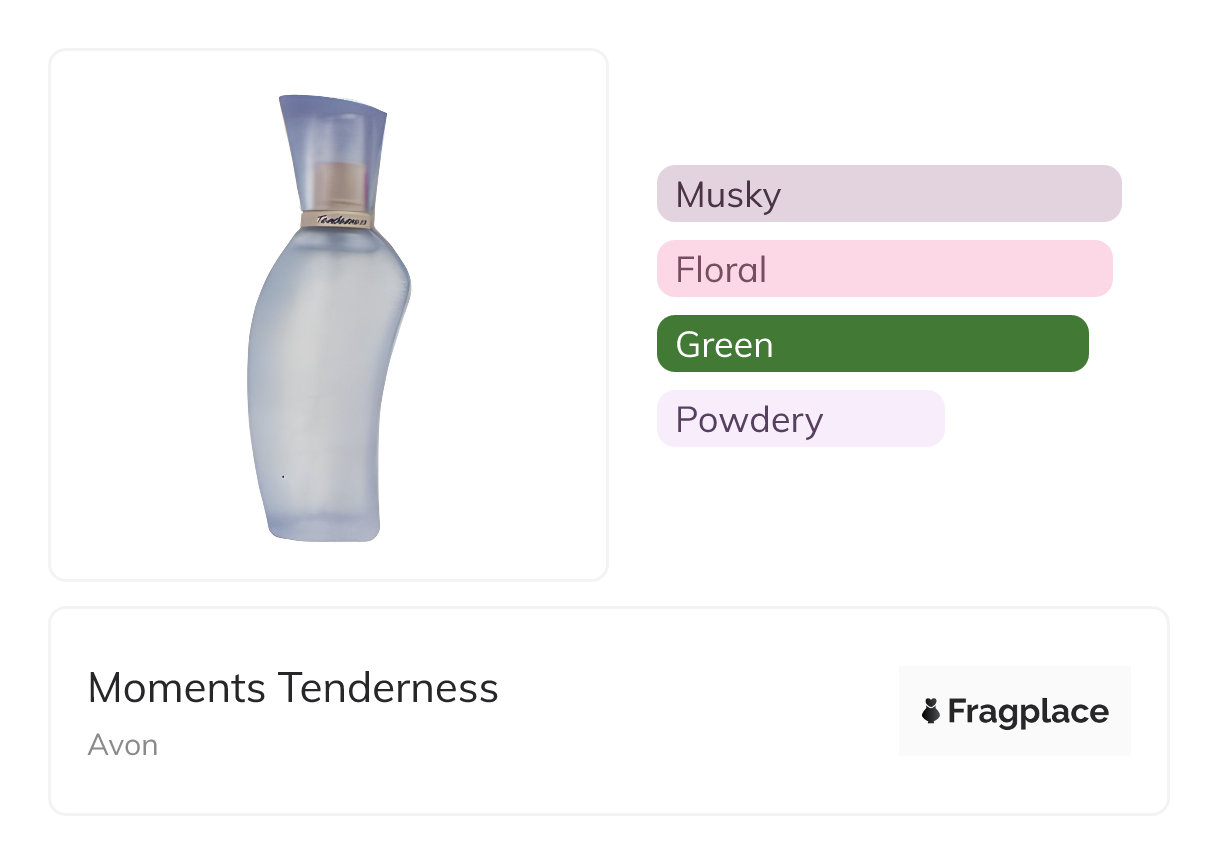Select the Green accord bar
Screen dimensions: 1218x864
[x=872, y=344]
